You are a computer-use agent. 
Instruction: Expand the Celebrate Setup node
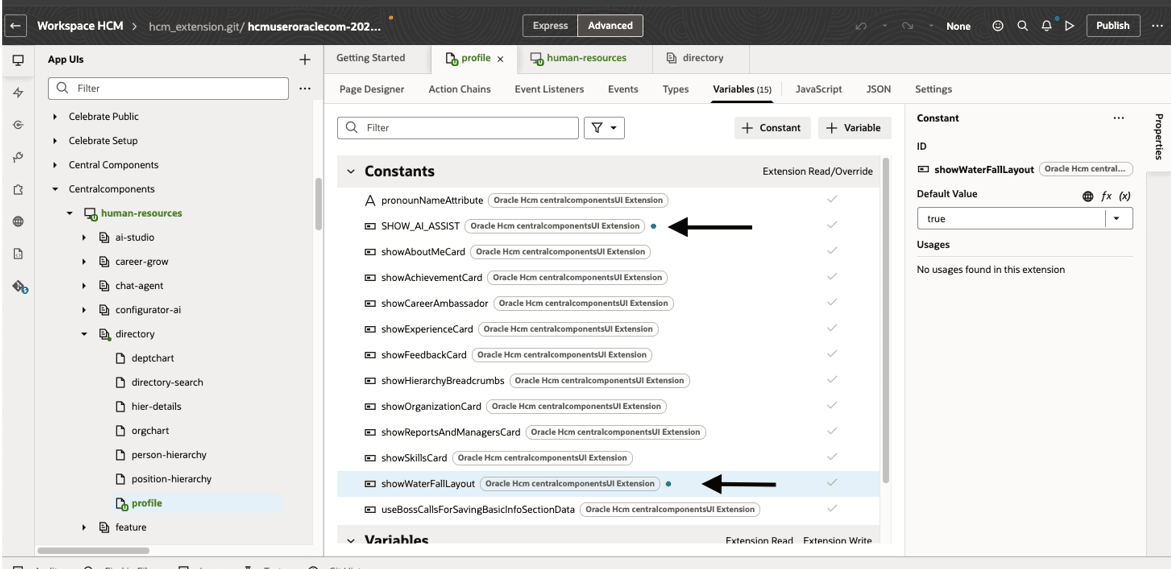tap(55, 141)
